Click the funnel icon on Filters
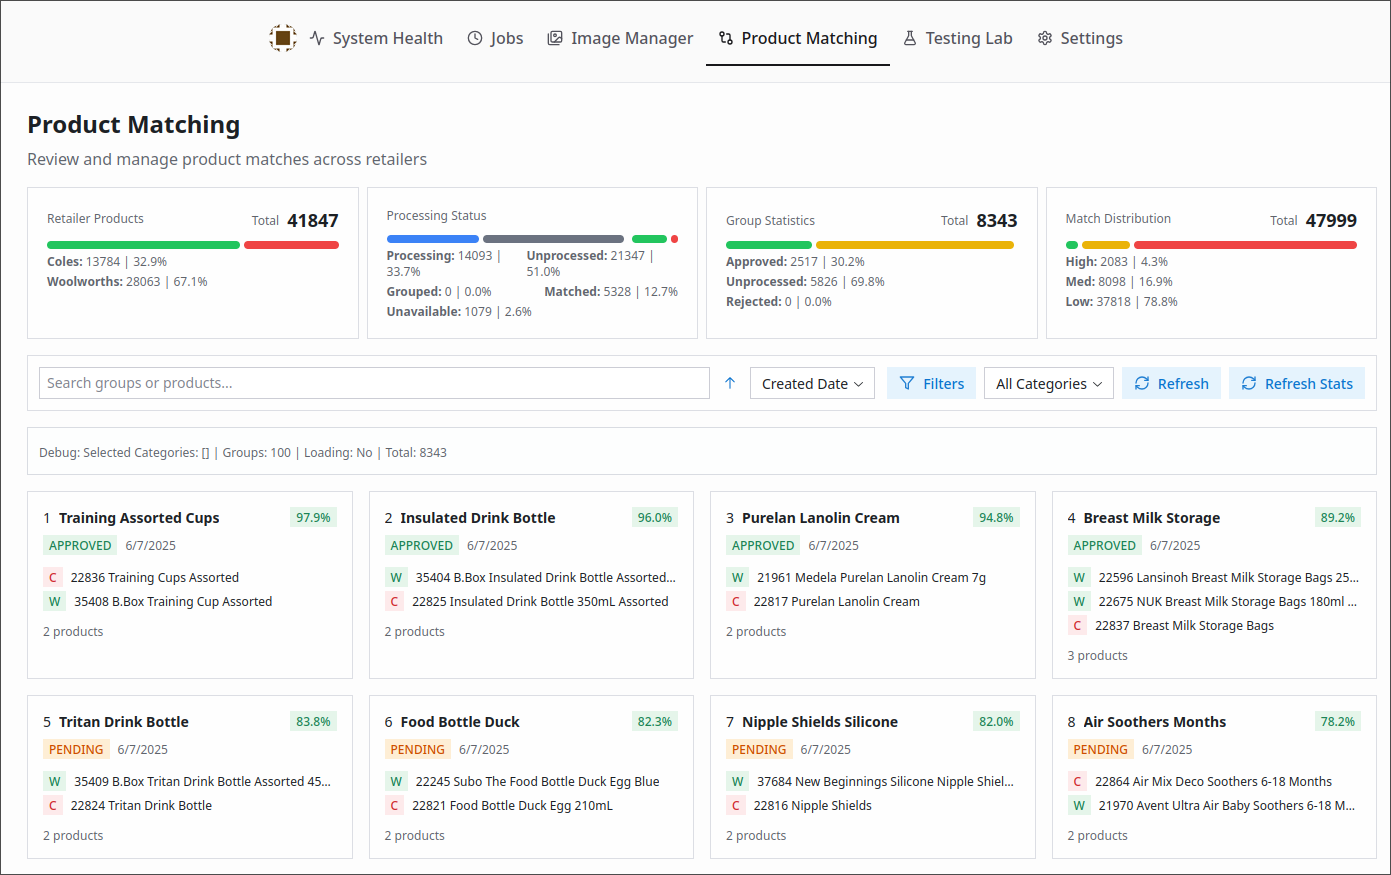This screenshot has height=875, width=1391. (x=907, y=383)
